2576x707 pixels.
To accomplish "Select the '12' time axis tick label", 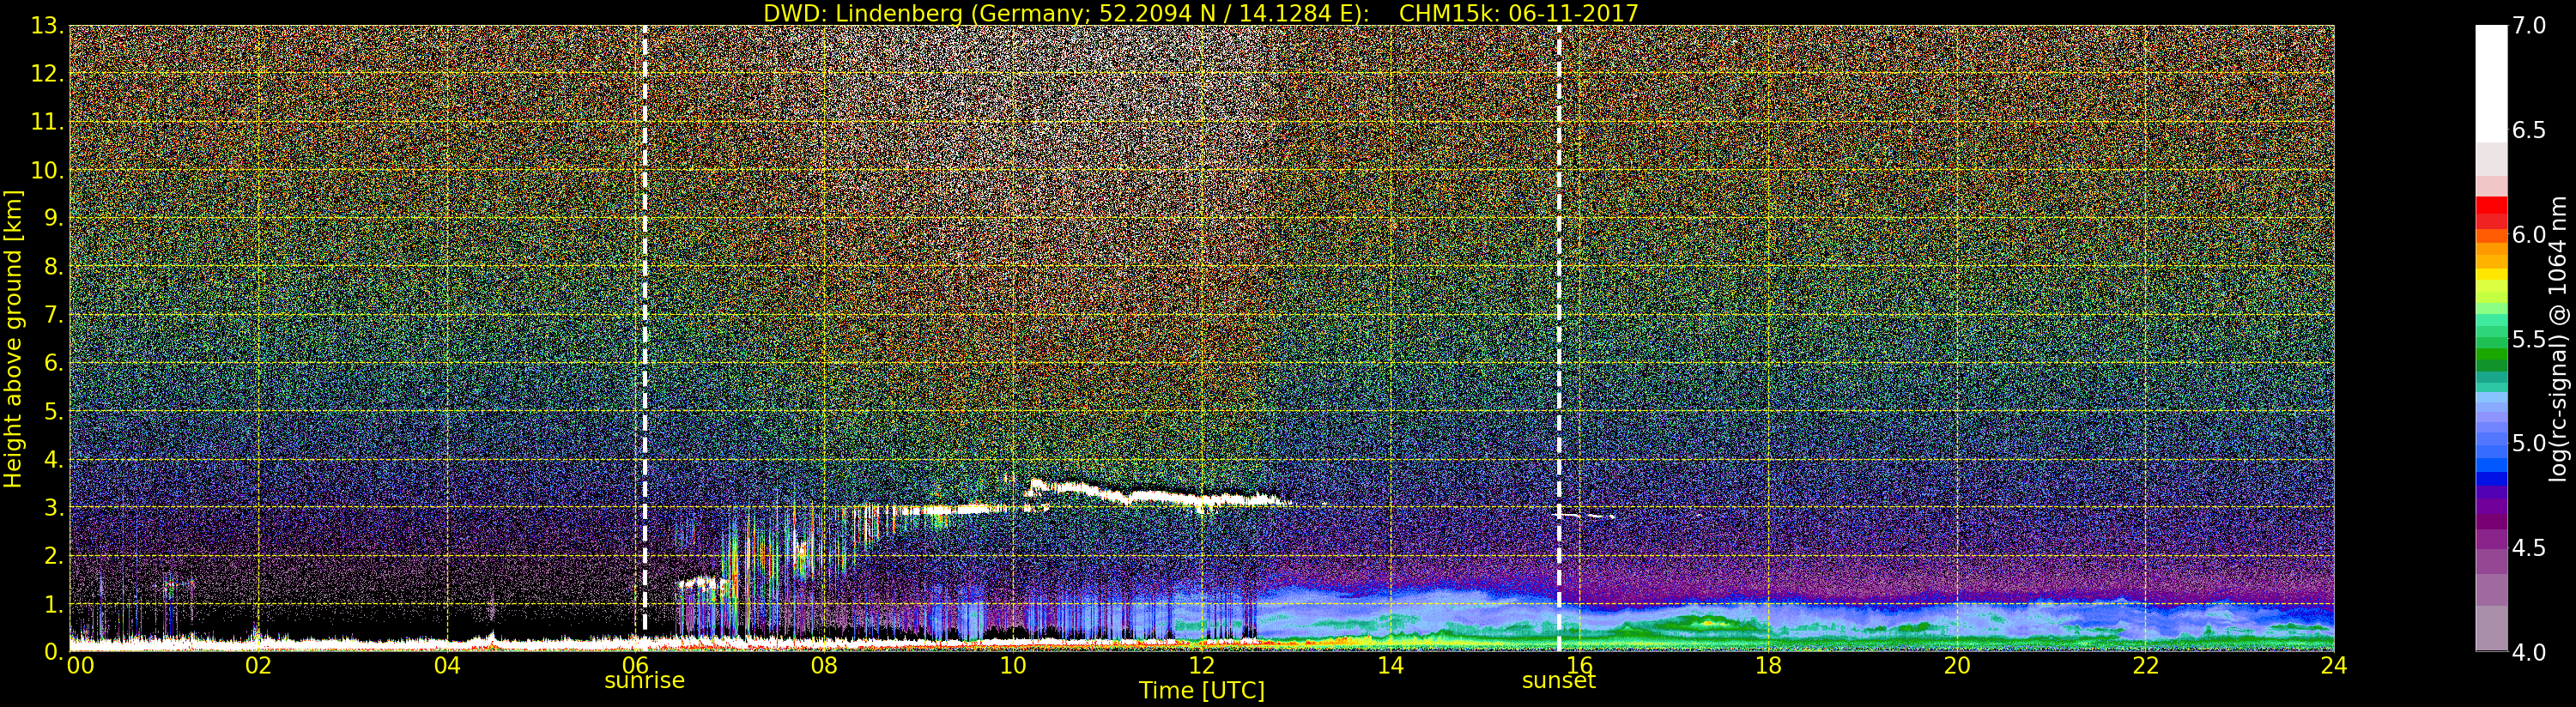I will [1202, 665].
